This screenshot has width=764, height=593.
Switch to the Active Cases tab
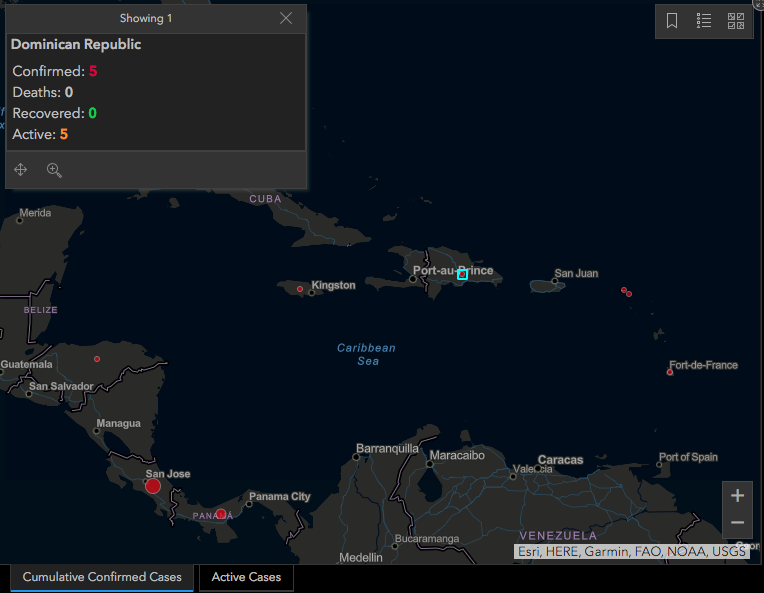pos(246,577)
